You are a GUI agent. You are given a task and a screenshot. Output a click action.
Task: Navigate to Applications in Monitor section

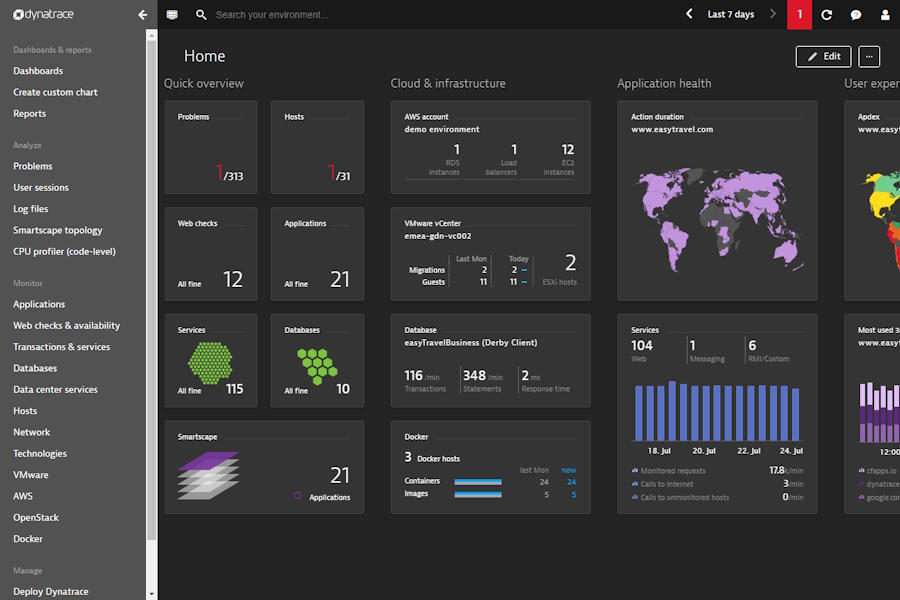[x=39, y=304]
